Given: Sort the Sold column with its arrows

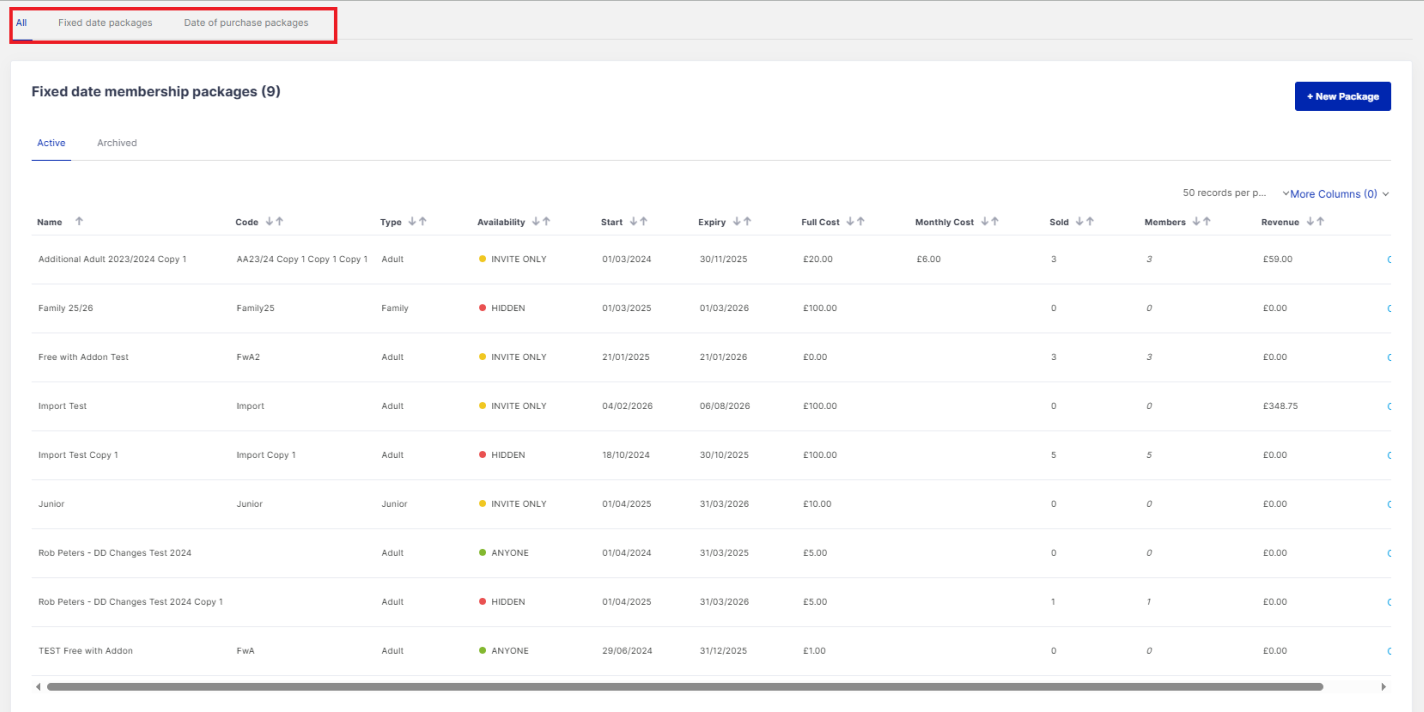Looking at the screenshot, I should [1084, 222].
